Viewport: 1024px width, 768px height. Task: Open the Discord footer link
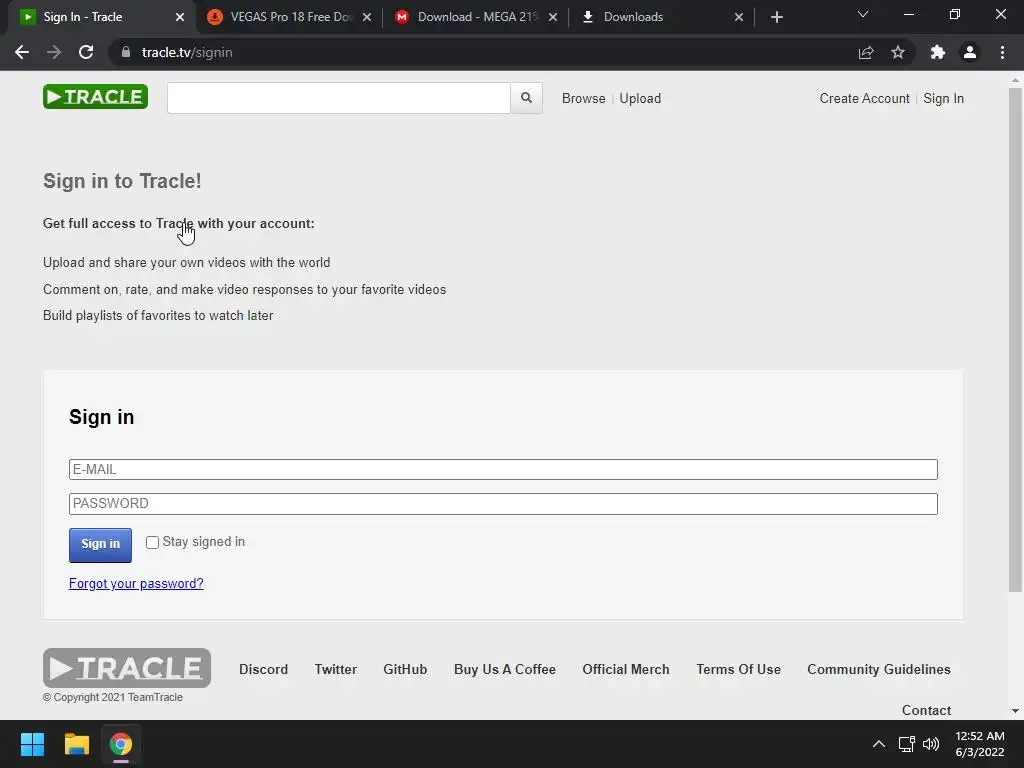tap(263, 669)
